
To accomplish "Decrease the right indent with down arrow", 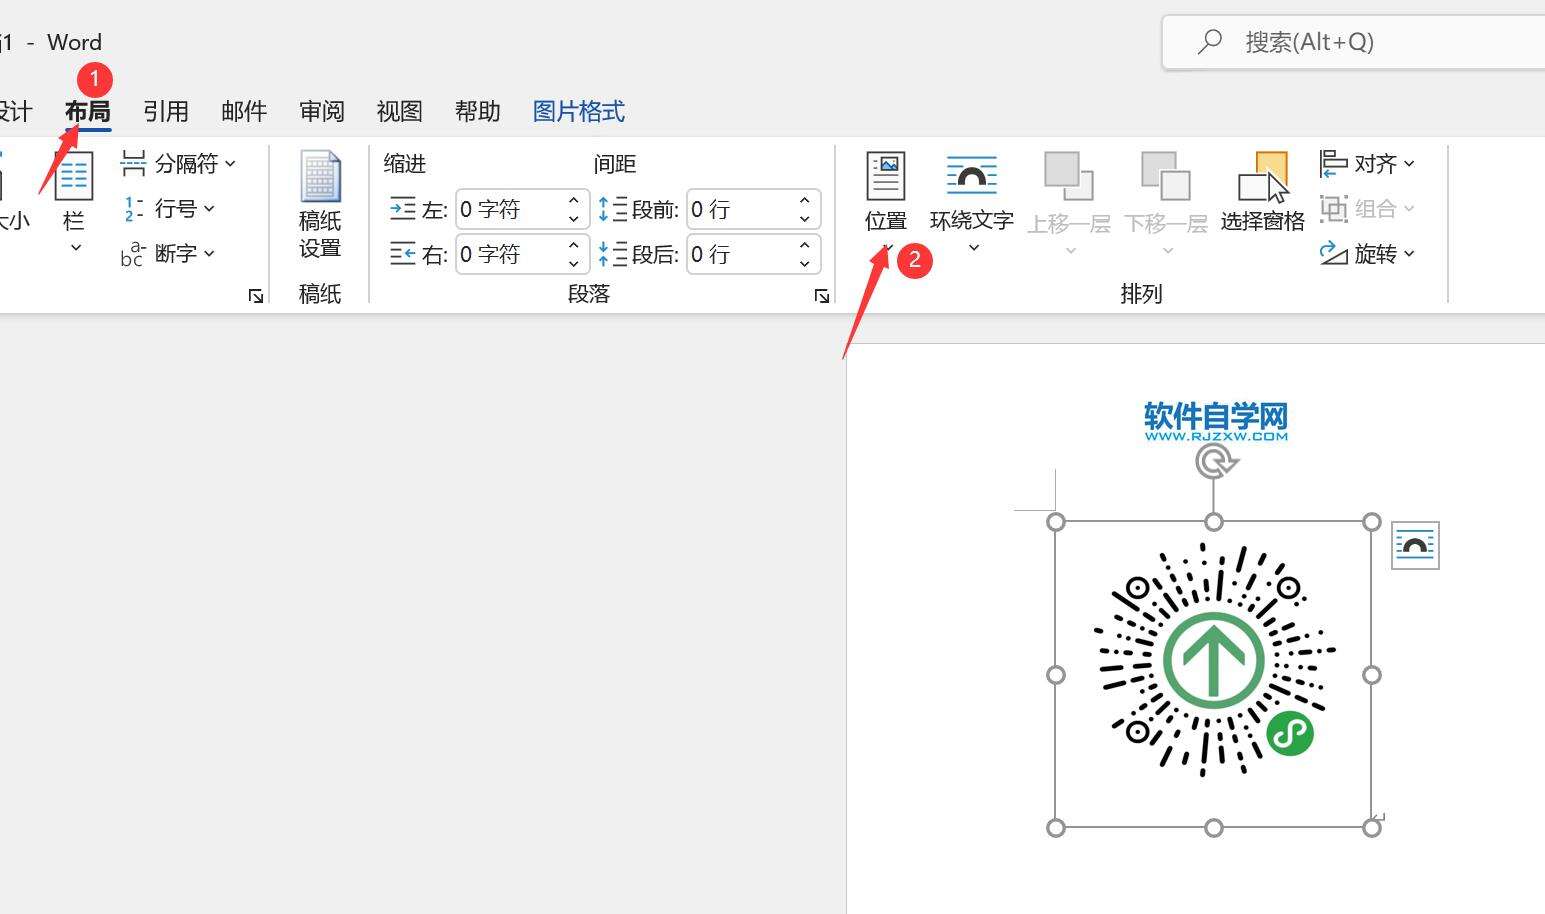I will coord(574,264).
